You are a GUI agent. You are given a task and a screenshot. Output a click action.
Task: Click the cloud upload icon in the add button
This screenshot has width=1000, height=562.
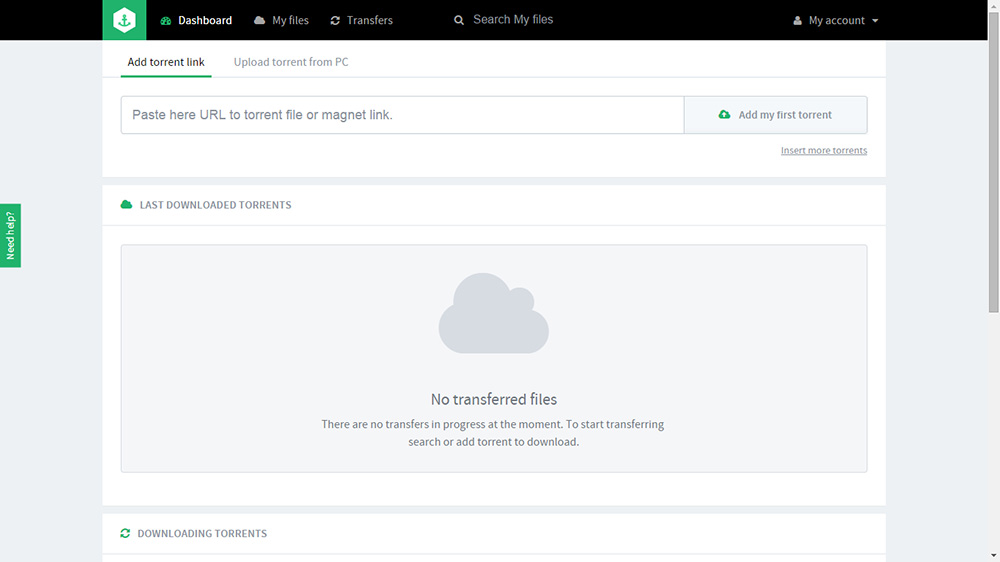tap(725, 115)
